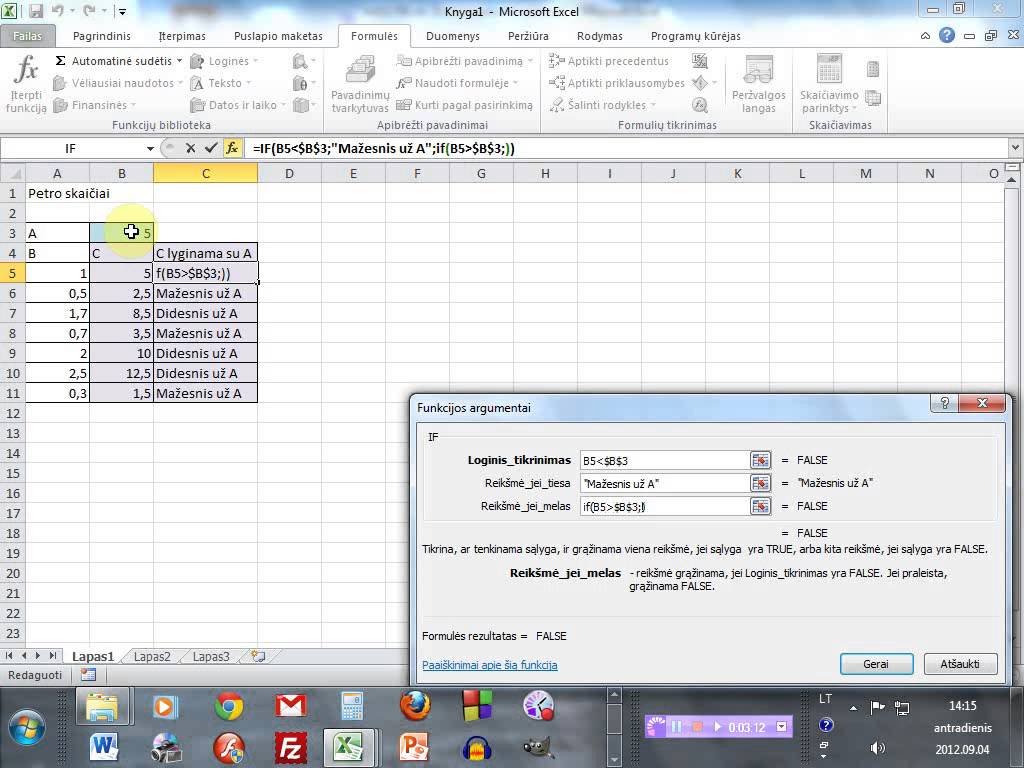Click the fx insert function button

(x=232, y=148)
